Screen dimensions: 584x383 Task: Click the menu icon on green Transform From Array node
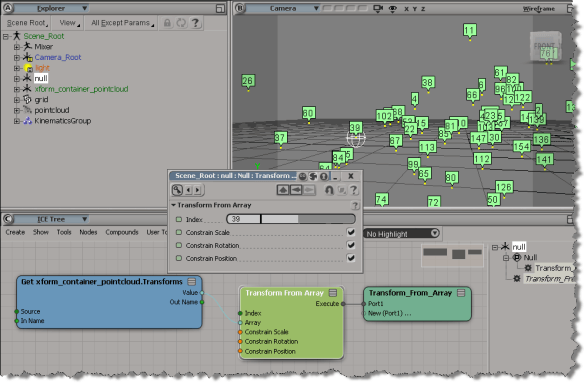click(x=333, y=293)
